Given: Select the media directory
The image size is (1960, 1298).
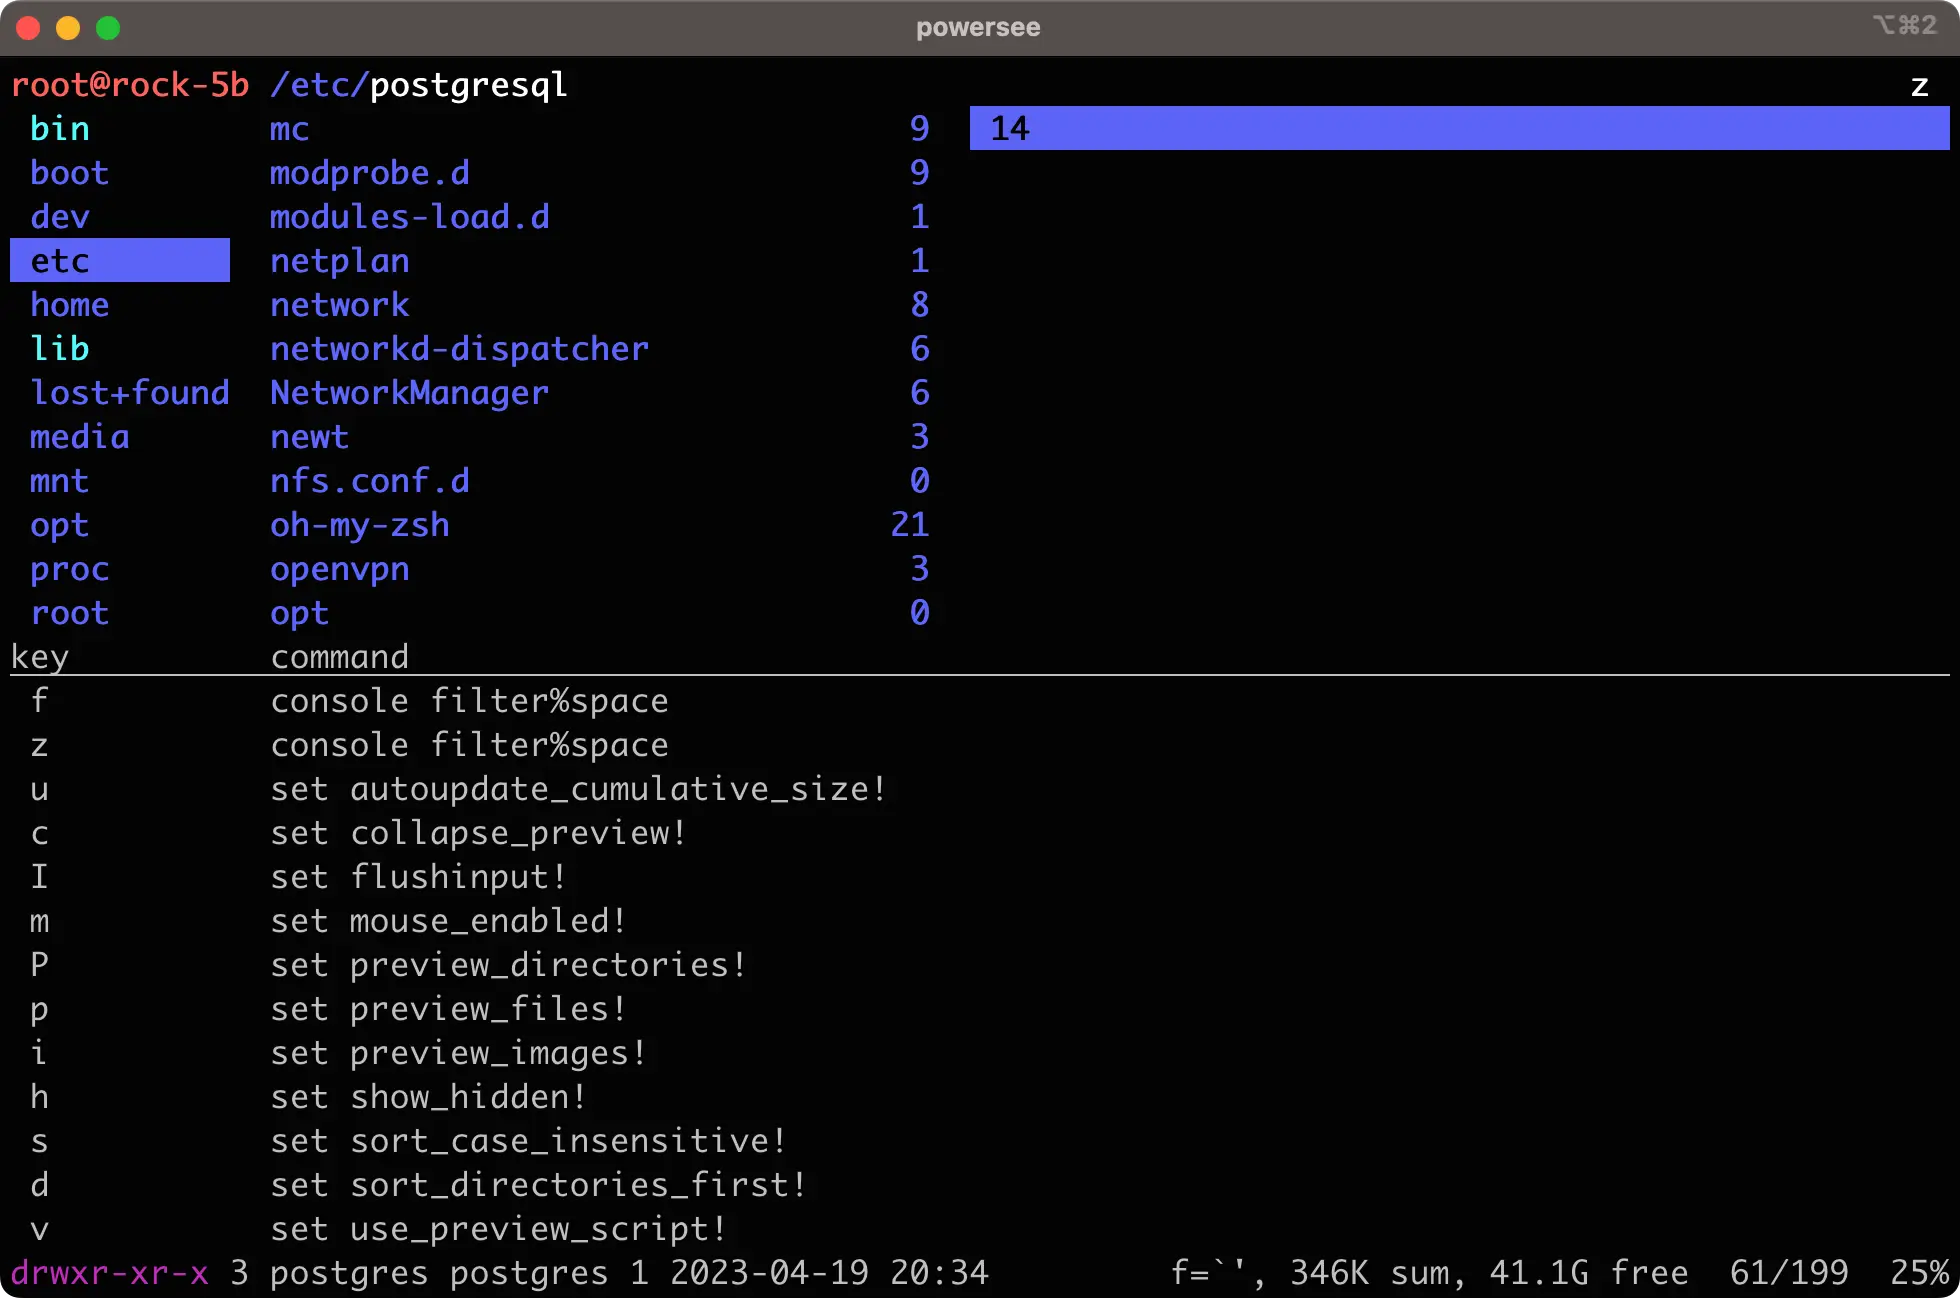Looking at the screenshot, I should click(x=80, y=437).
